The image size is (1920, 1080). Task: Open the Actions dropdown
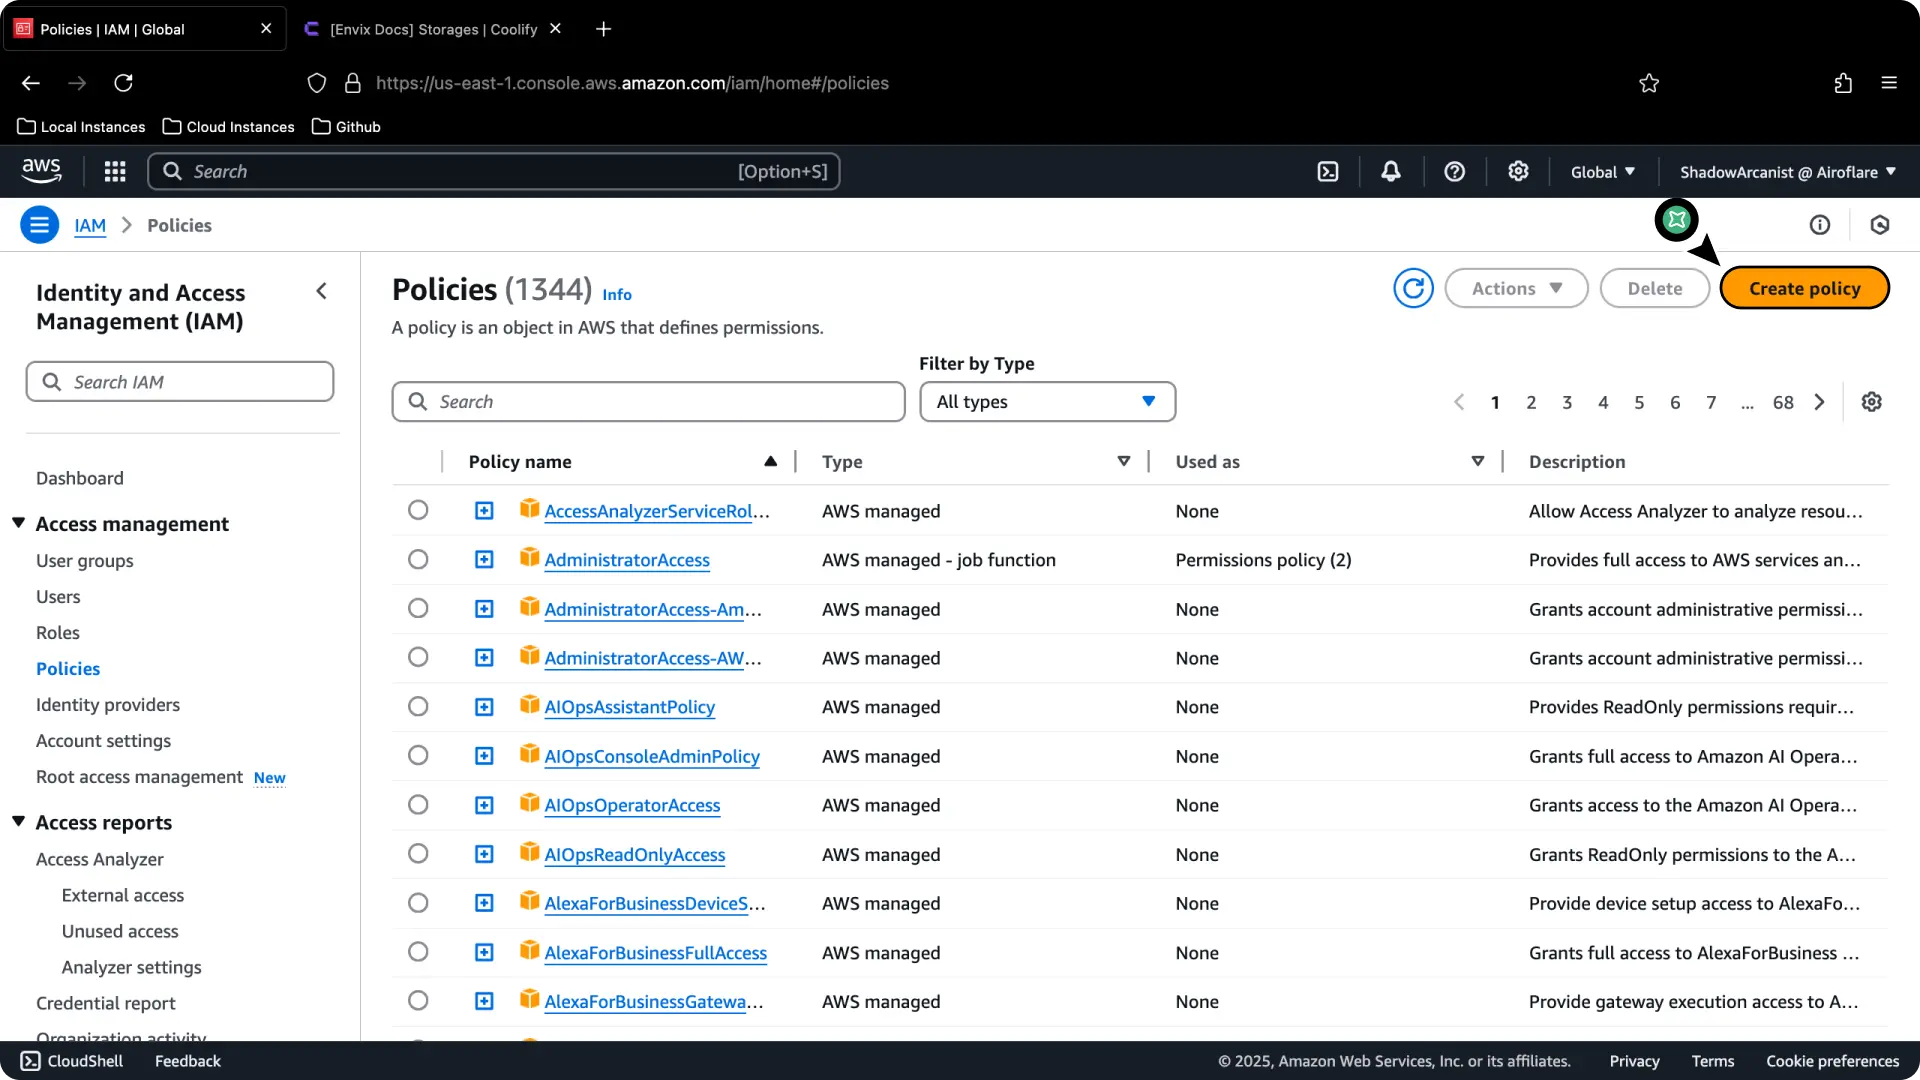click(1515, 288)
